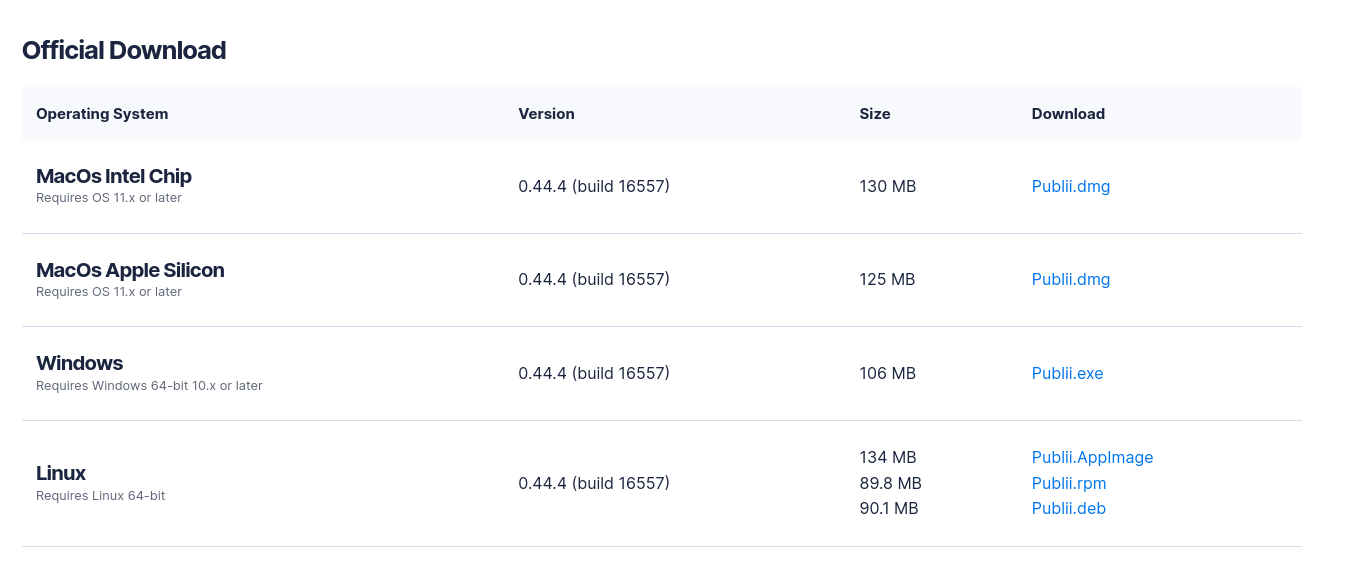Click the 130 MB size value

tap(887, 186)
